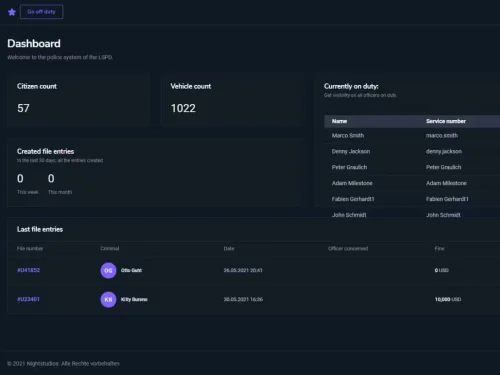Click the Go off duty button
This screenshot has height=375, width=500.
point(41,12)
